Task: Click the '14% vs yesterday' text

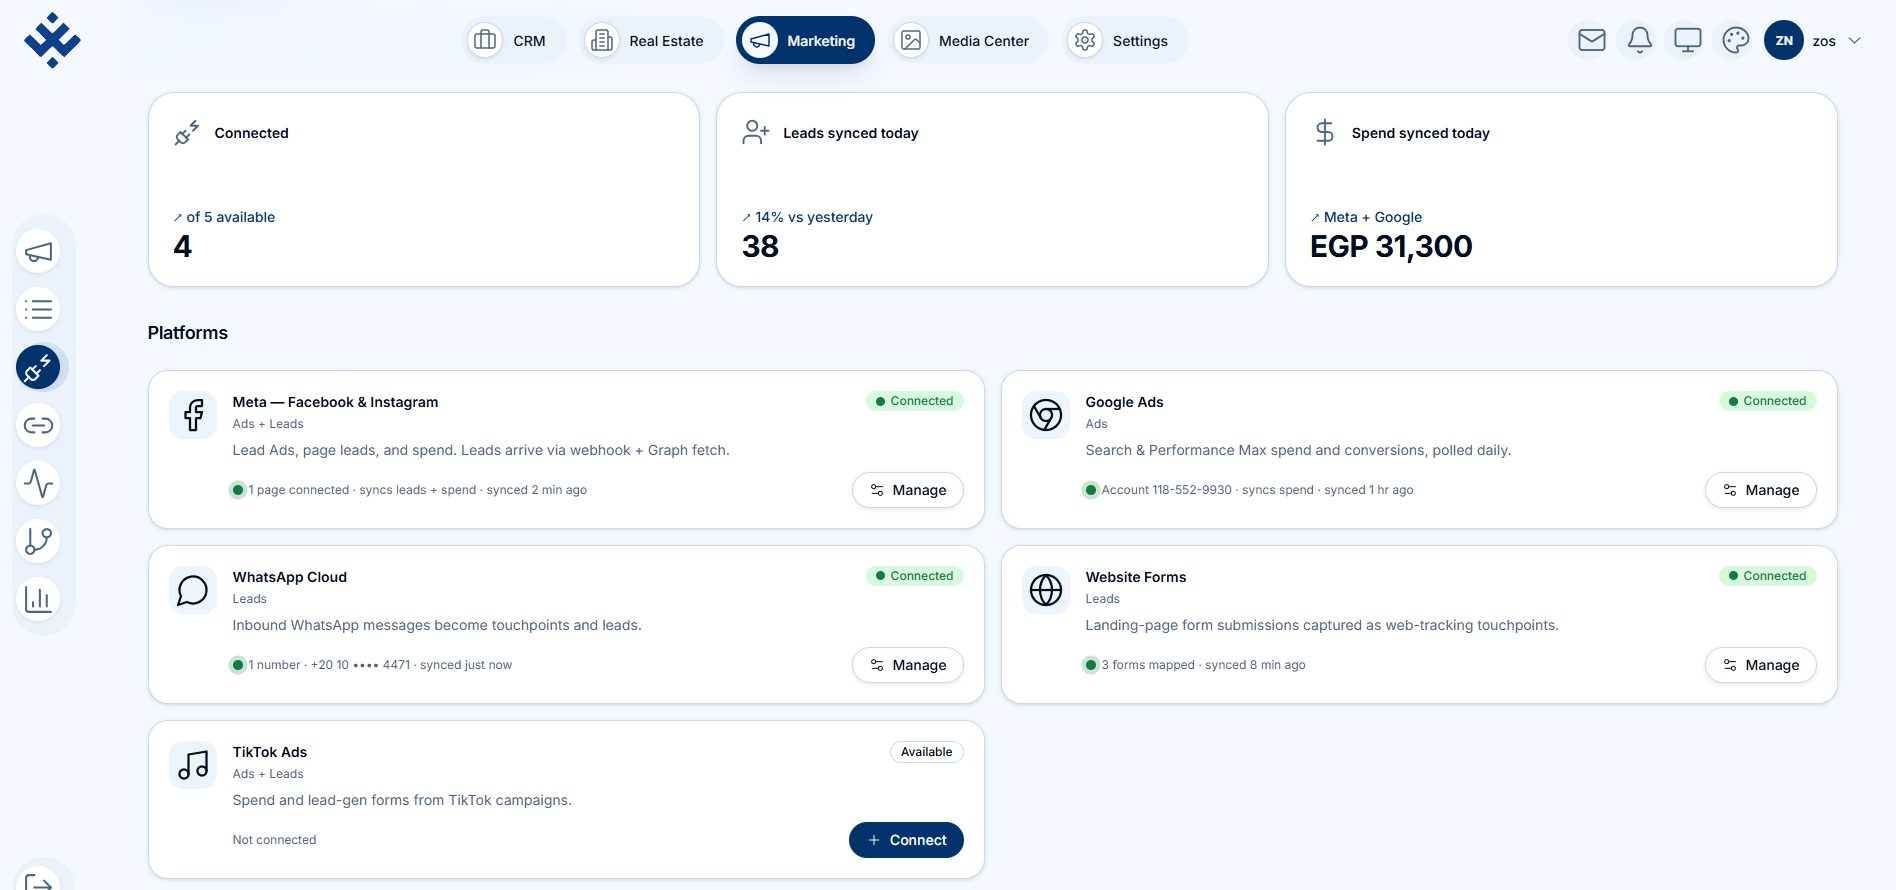Action: (813, 217)
